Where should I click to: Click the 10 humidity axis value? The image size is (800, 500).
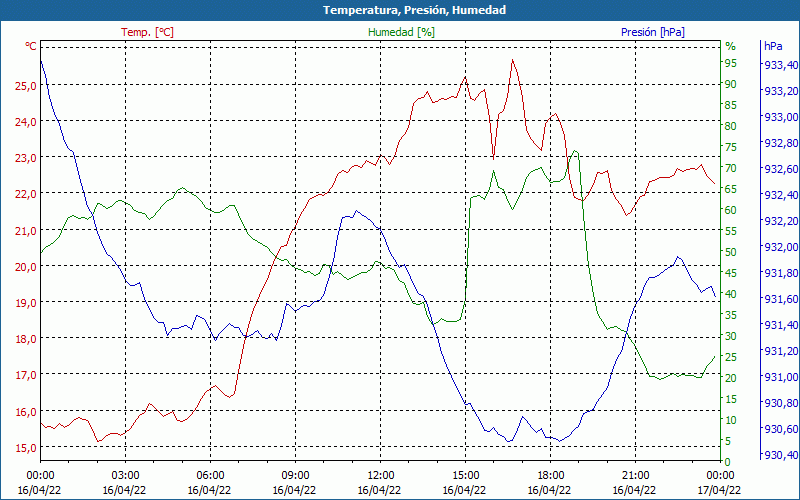[731, 420]
